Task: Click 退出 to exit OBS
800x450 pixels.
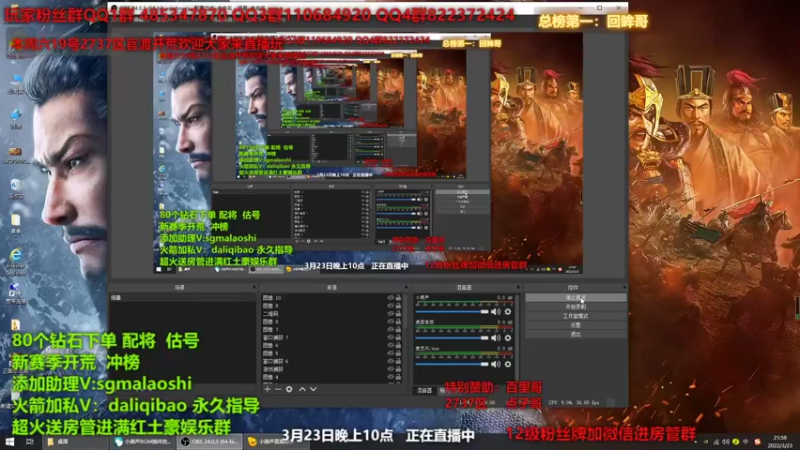Action: pyautogui.click(x=576, y=334)
